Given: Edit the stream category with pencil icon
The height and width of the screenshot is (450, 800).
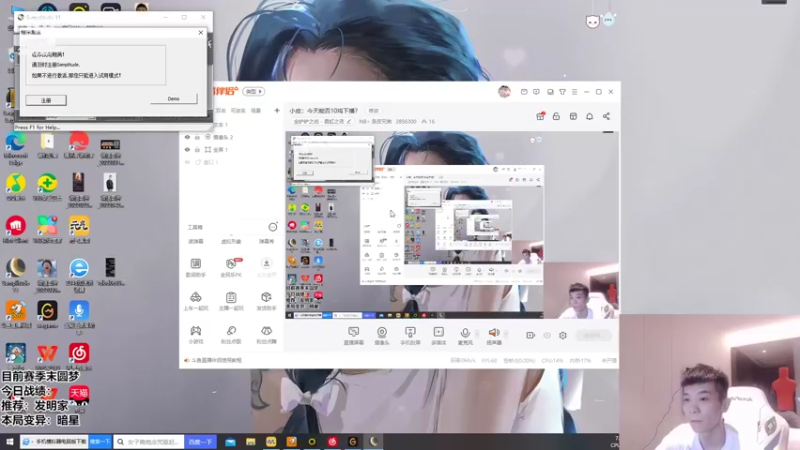Looking at the screenshot, I should 349,121.
